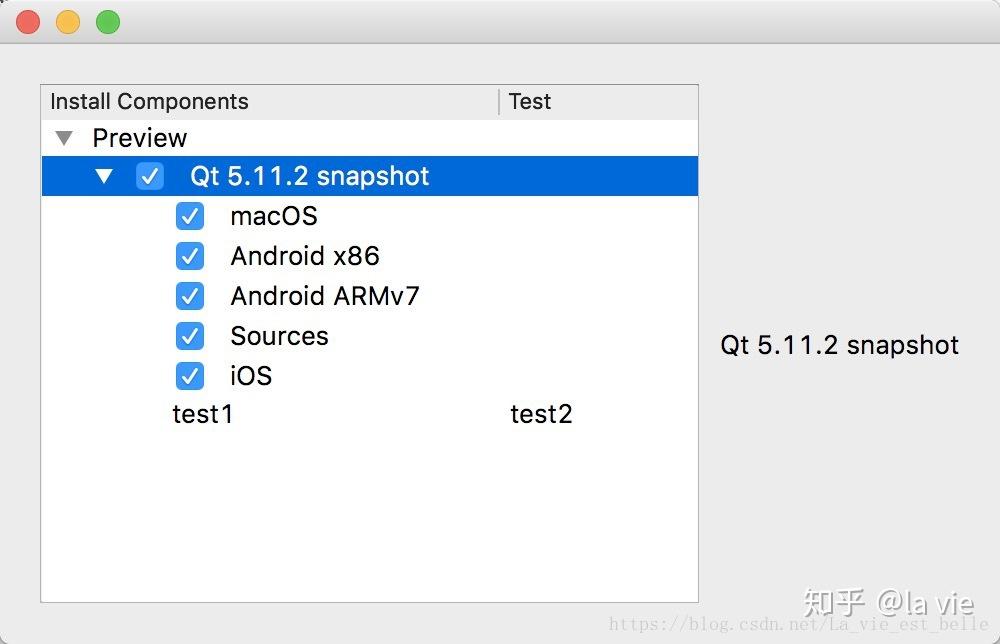
Task: Click the yellow minimize window button
Action: (x=68, y=22)
